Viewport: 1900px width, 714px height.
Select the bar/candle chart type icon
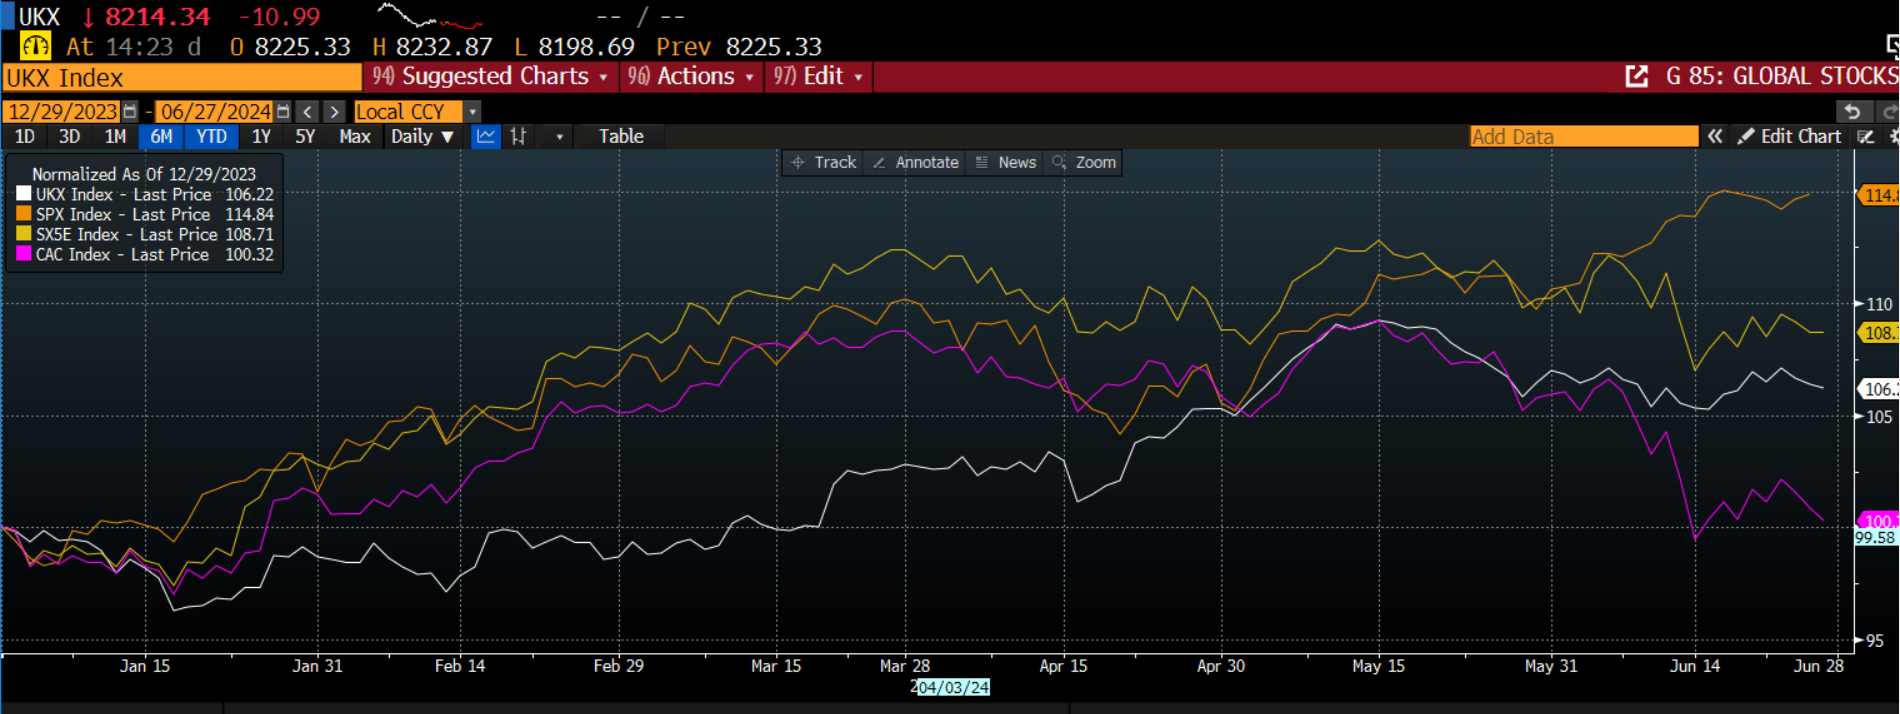[x=518, y=137]
